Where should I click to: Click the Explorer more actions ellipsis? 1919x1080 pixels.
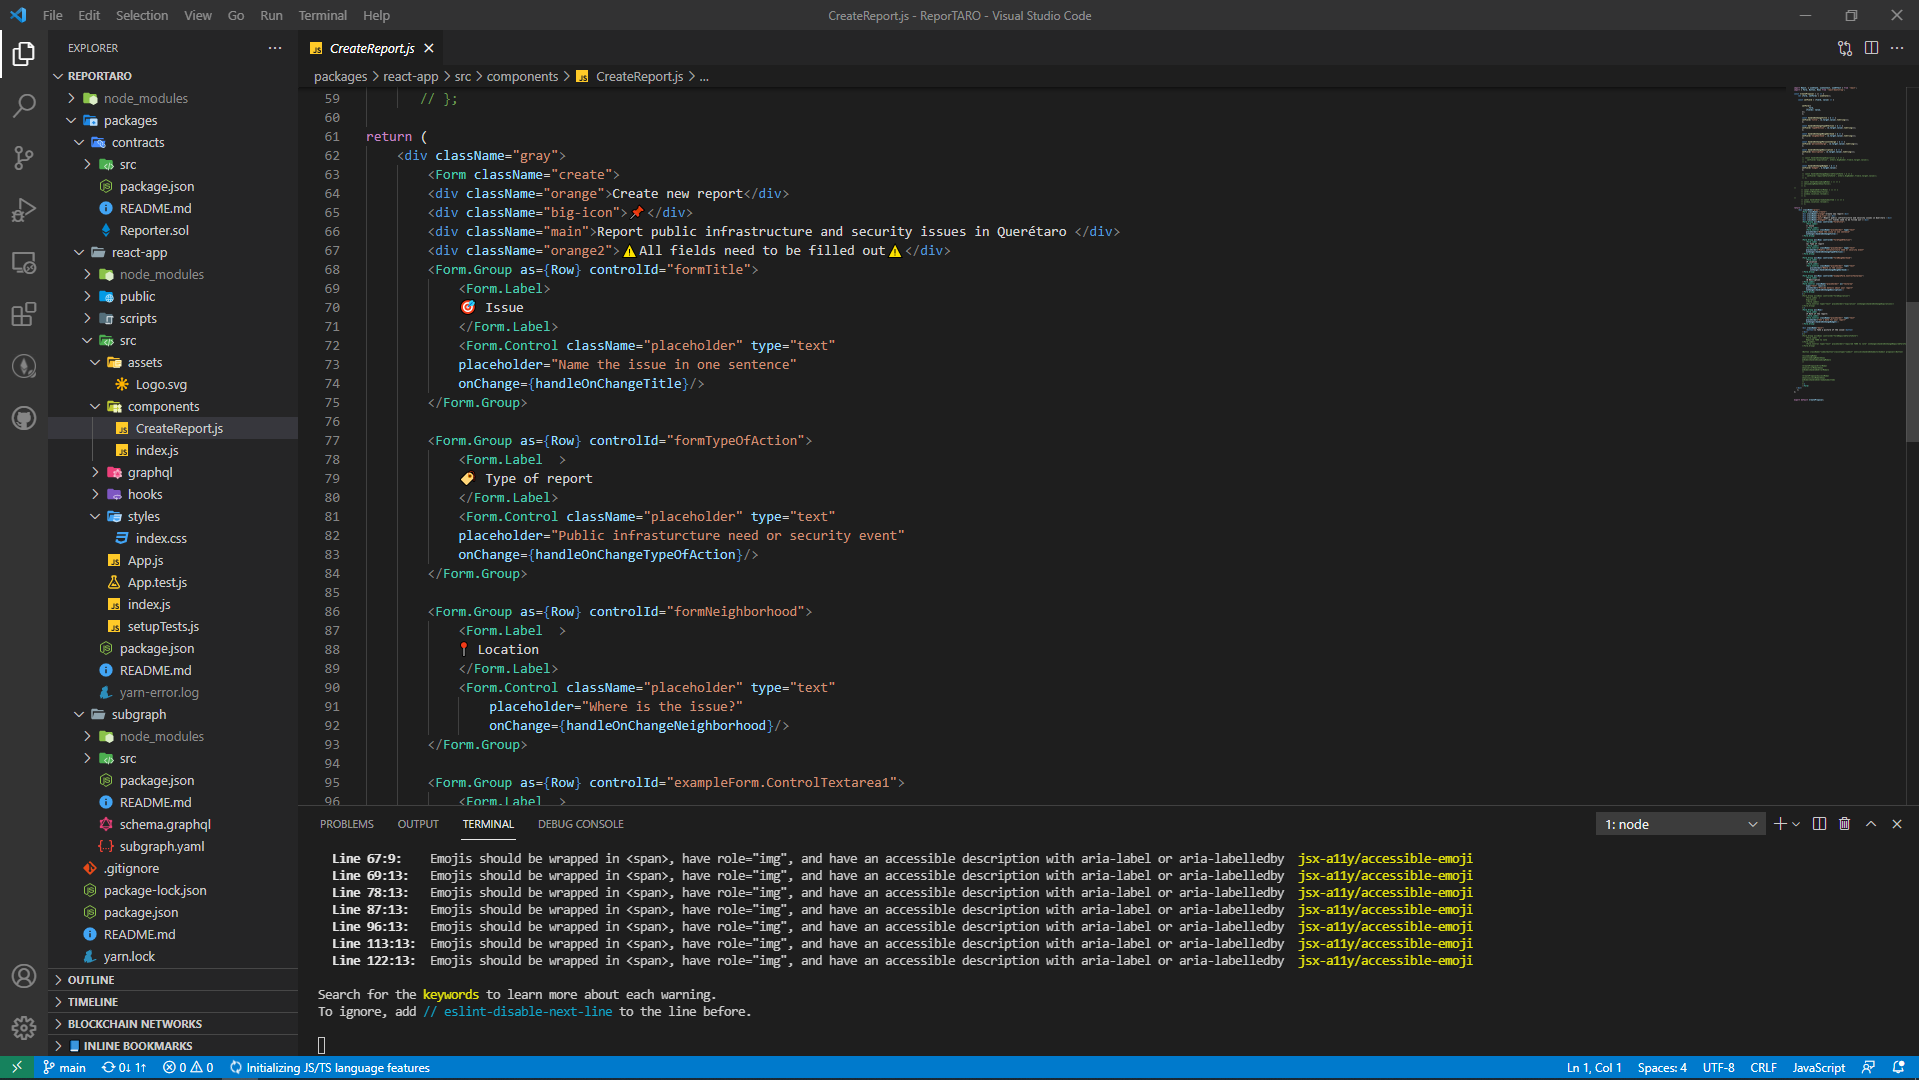click(x=275, y=48)
